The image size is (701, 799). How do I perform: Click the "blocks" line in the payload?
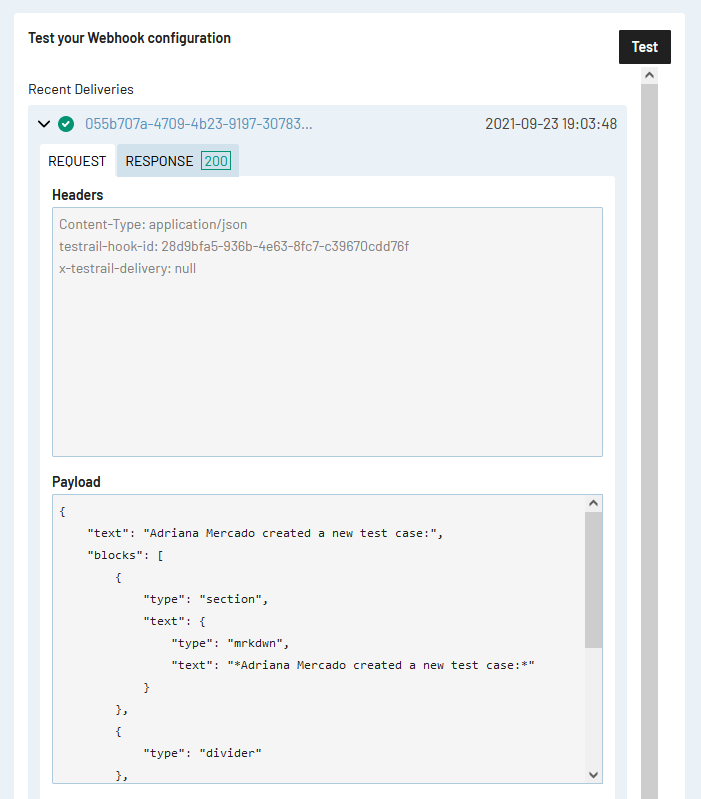click(x=124, y=555)
